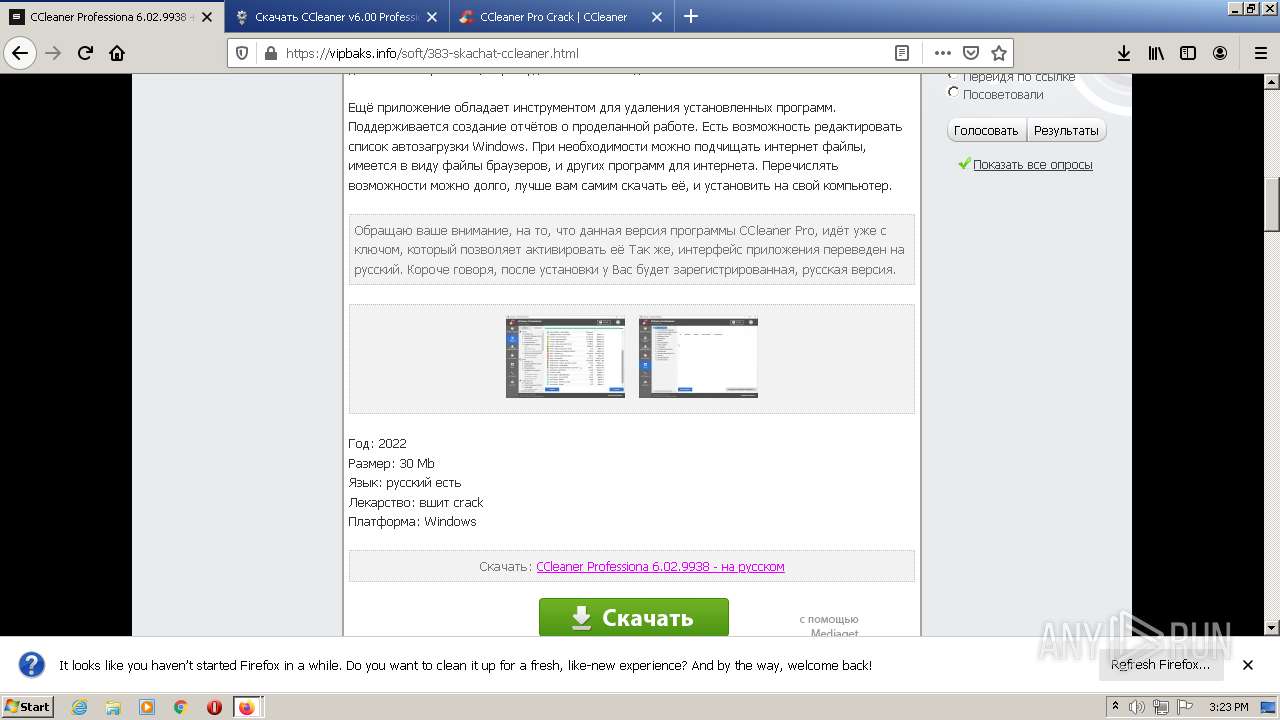Switch to the CCleaner Pro Crack tab
The width and height of the screenshot is (1280, 720).
(562, 17)
